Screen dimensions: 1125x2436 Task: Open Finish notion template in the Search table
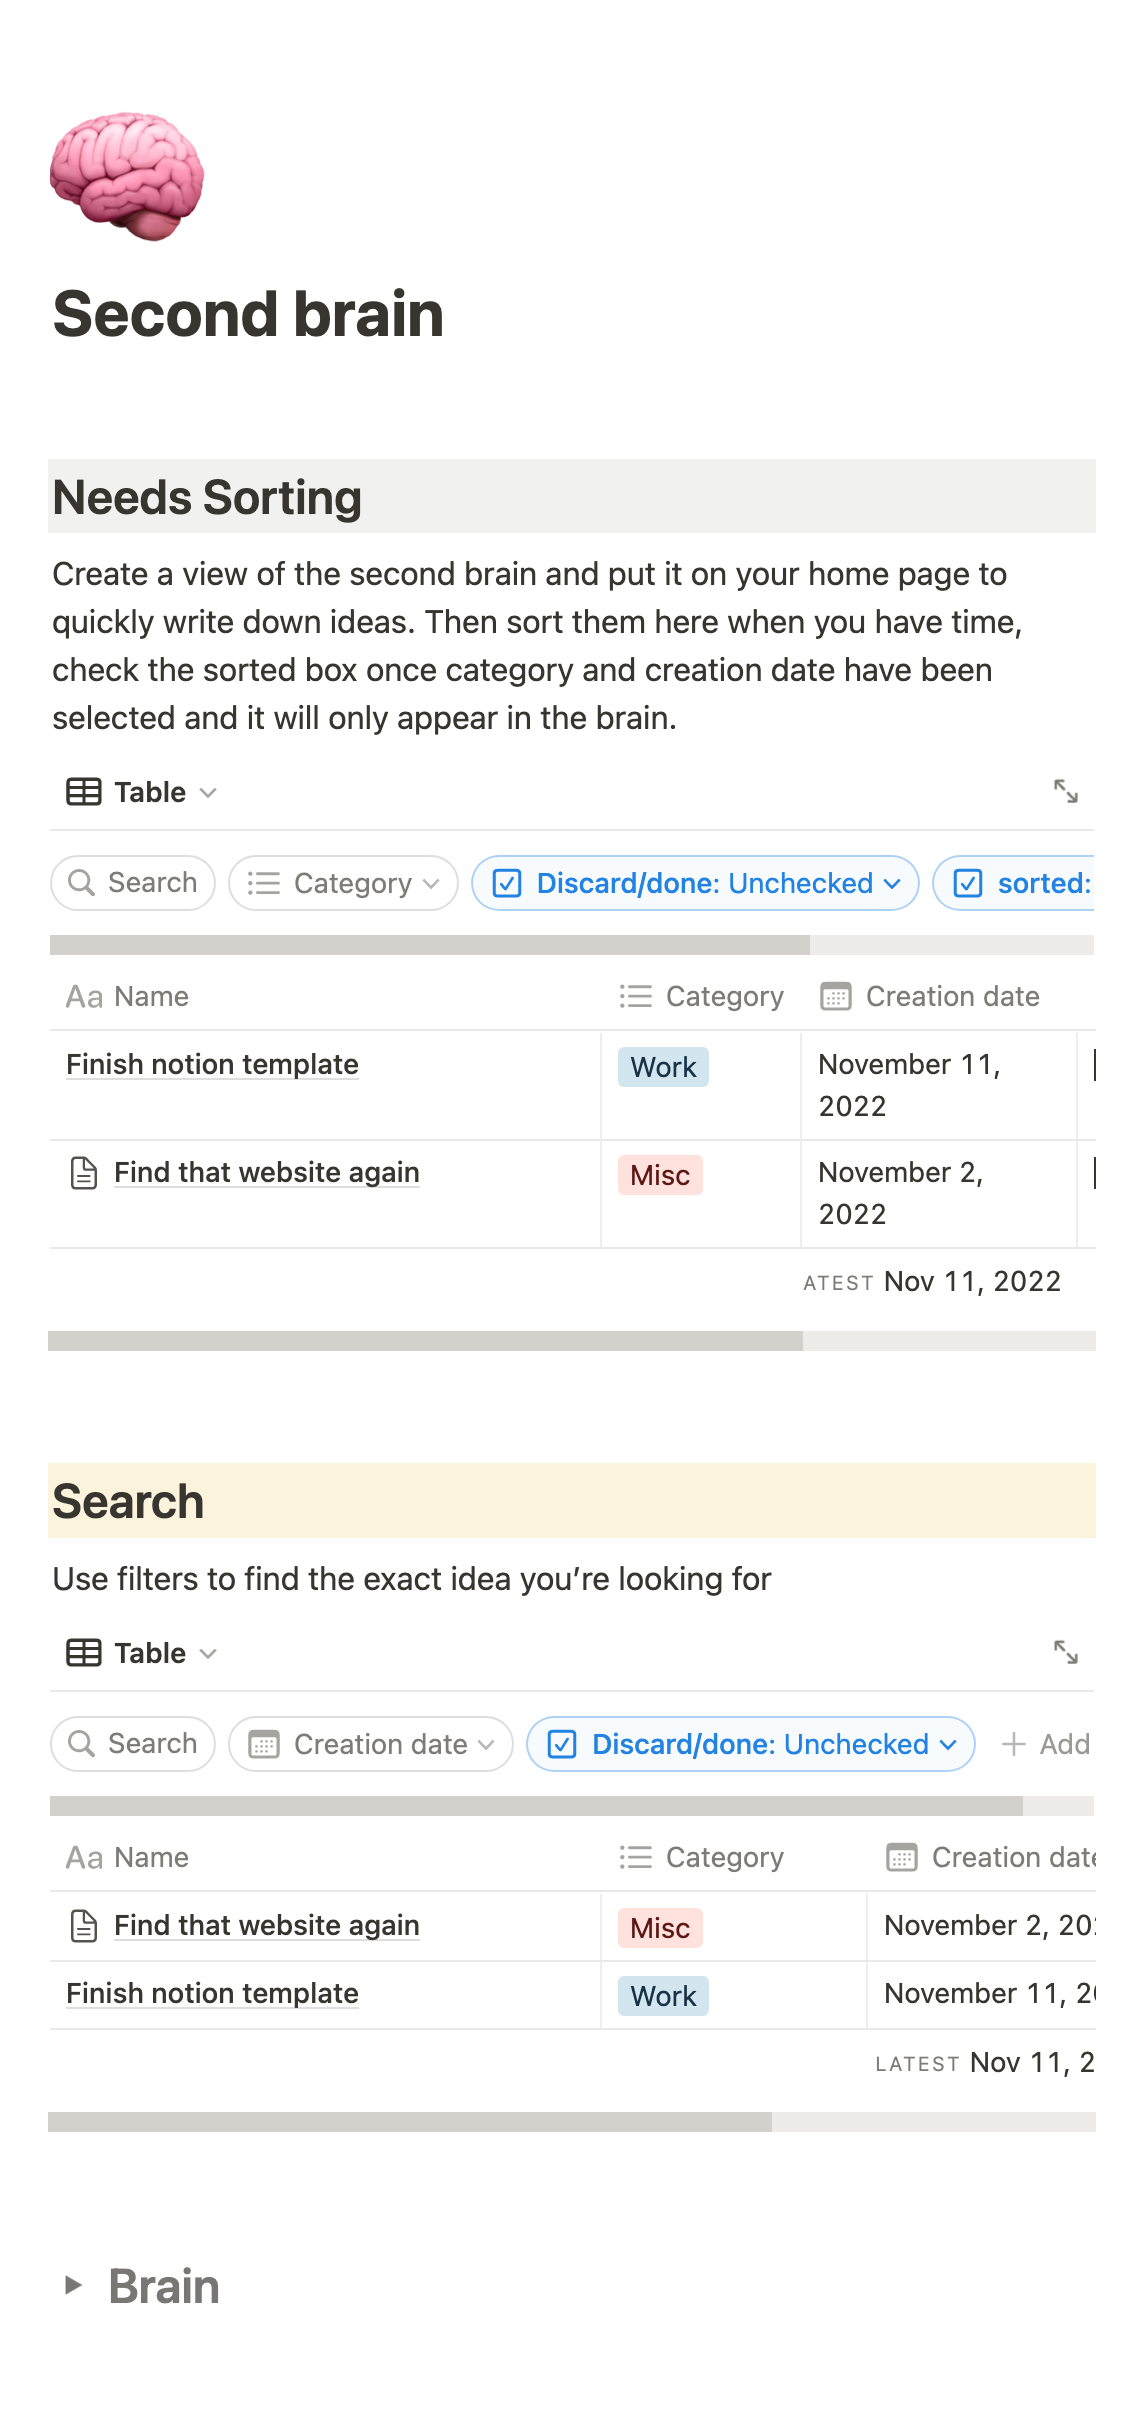click(x=212, y=1994)
